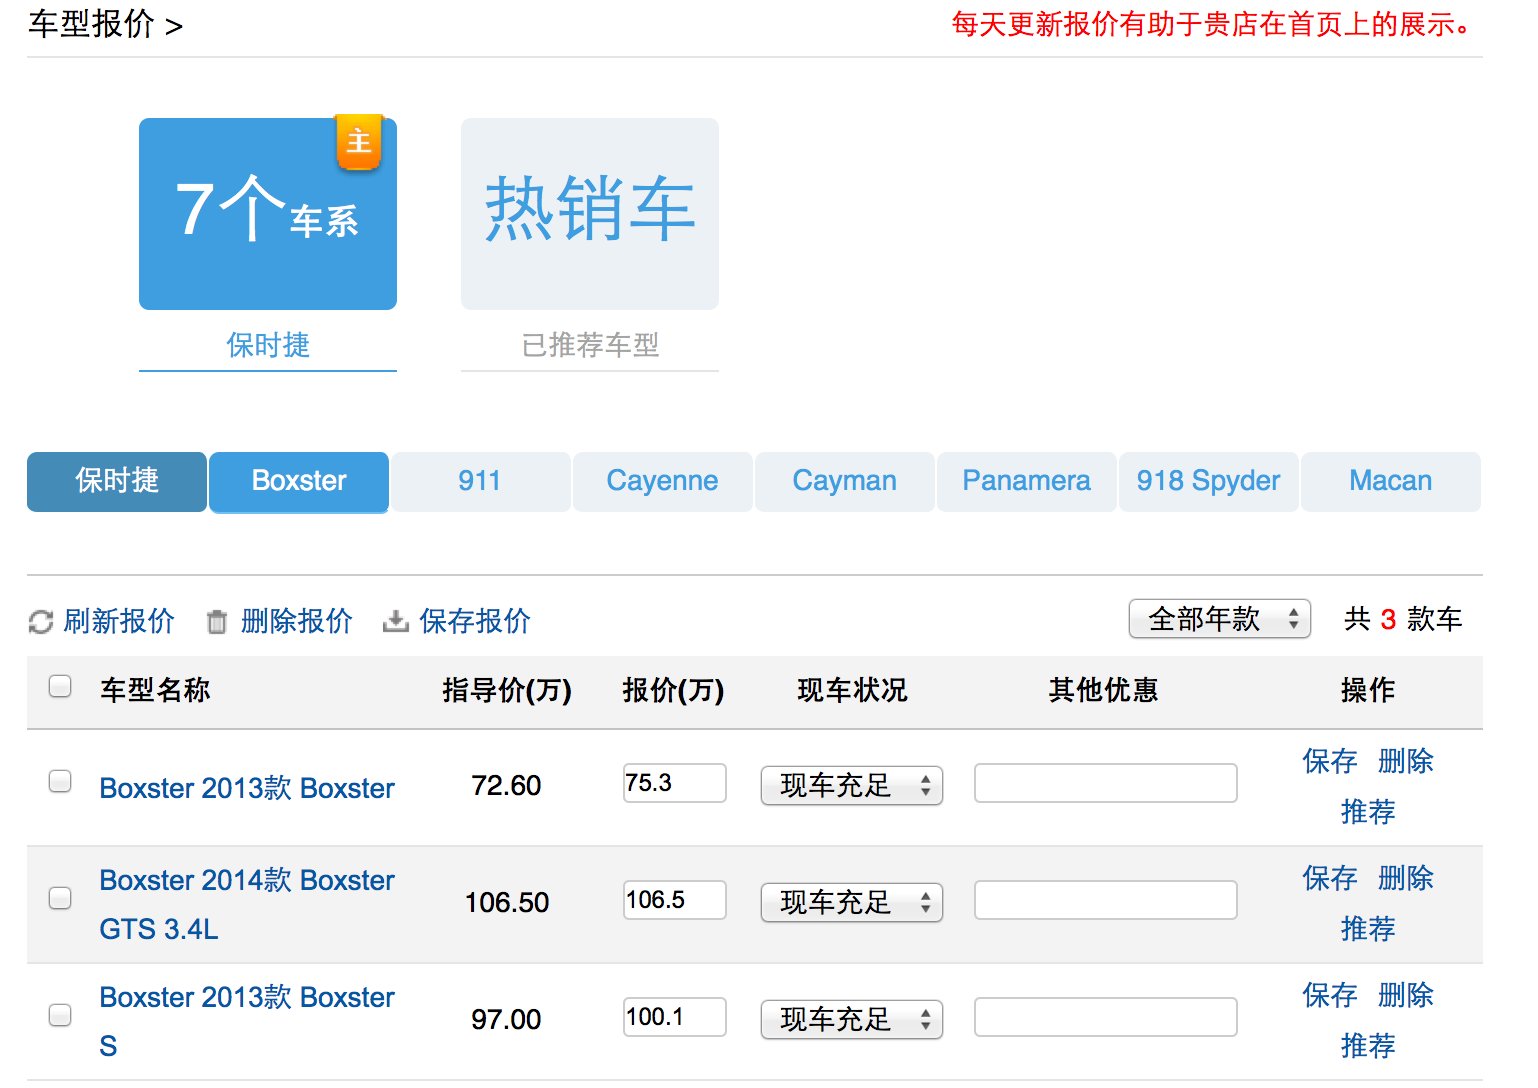Open the 热销车 tile
Image resolution: width=1538 pixels, height=1088 pixels.
click(590, 214)
